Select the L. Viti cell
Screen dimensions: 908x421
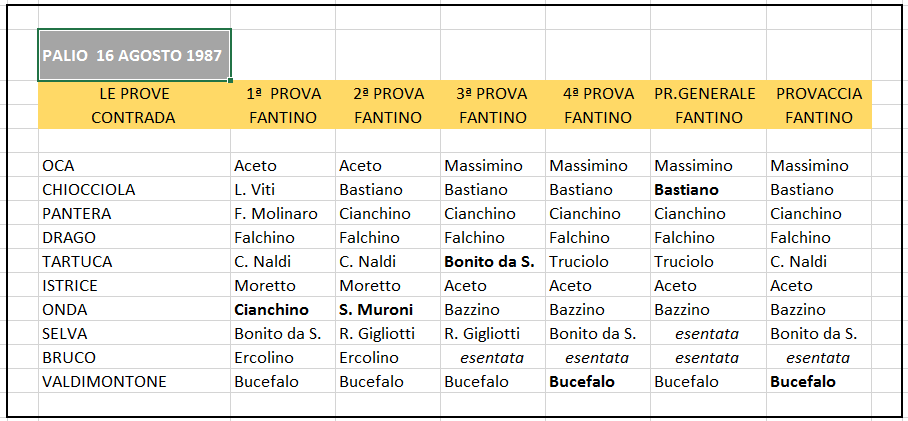click(x=283, y=189)
